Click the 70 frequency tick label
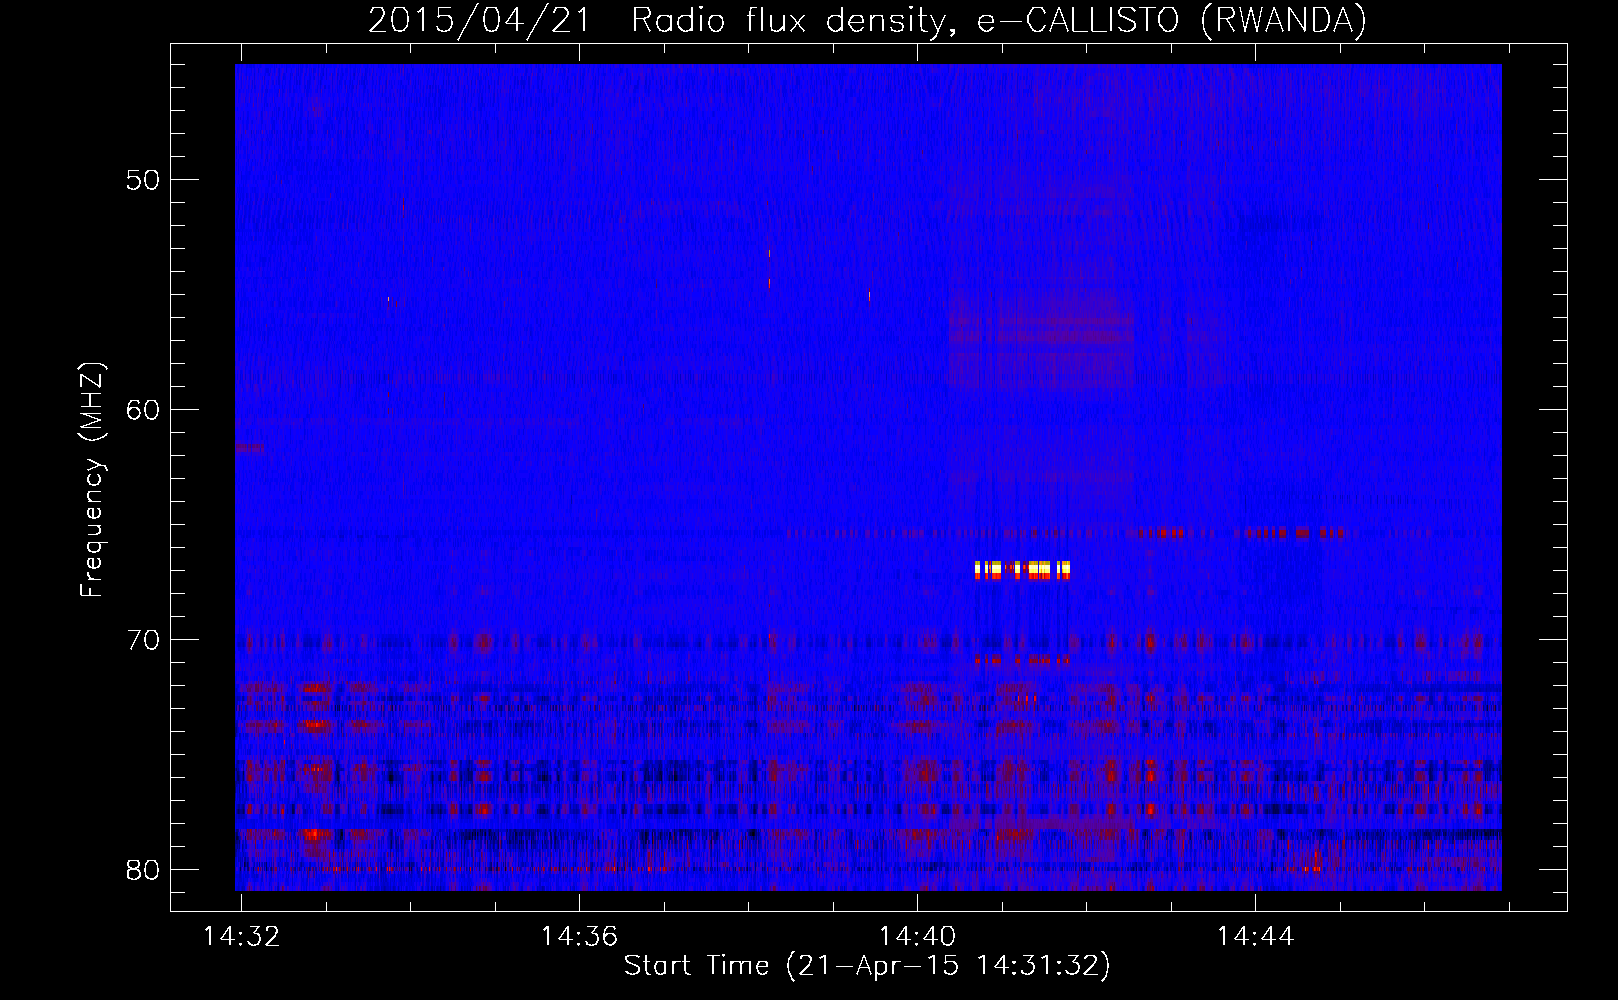Image resolution: width=1618 pixels, height=1000 pixels. point(142,640)
